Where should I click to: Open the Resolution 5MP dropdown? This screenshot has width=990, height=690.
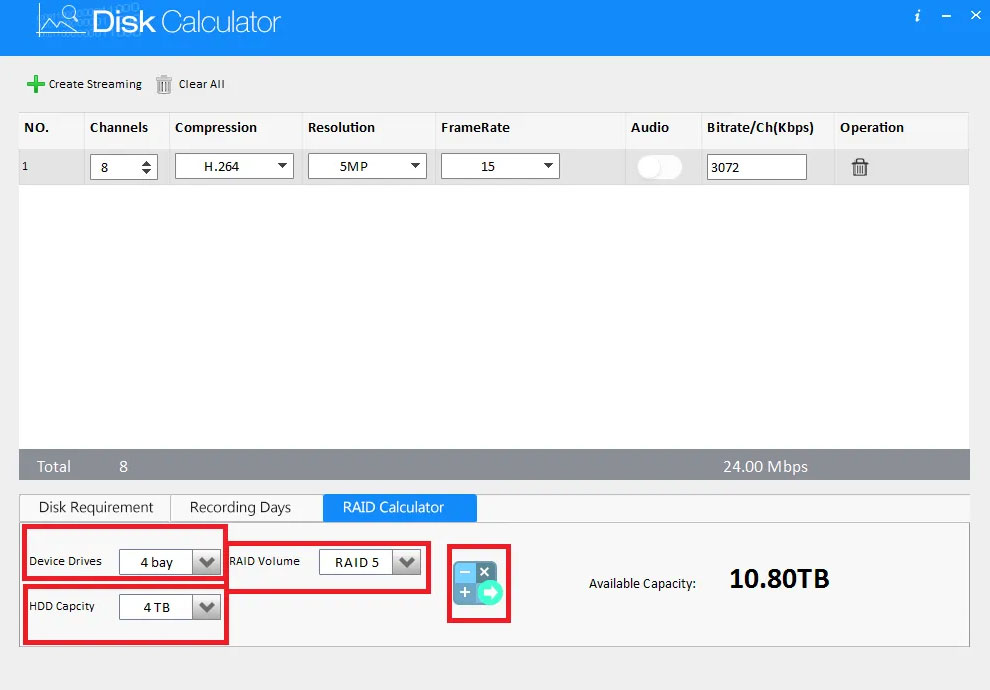(367, 166)
